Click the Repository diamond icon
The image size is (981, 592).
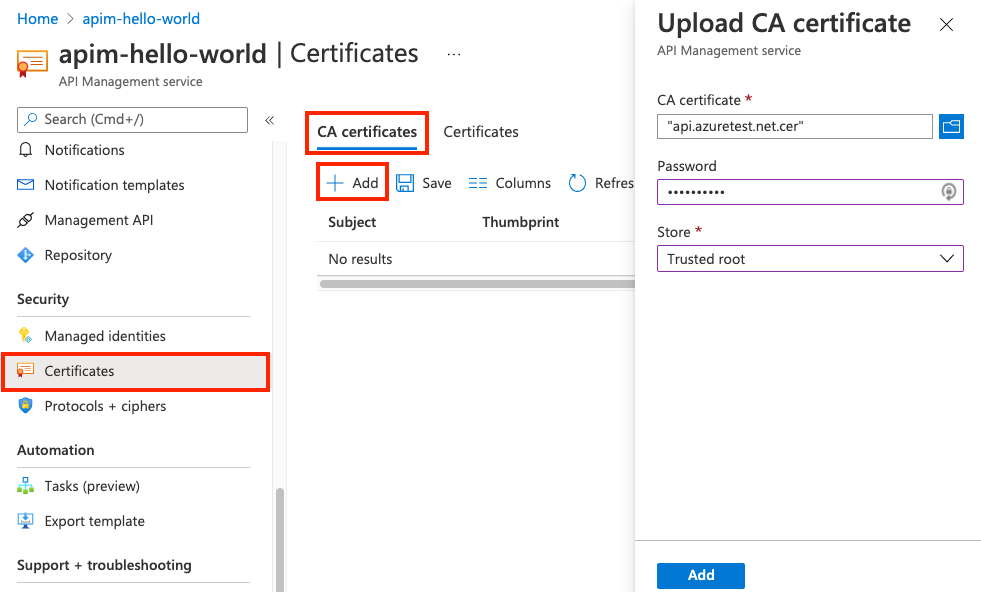click(x=26, y=255)
